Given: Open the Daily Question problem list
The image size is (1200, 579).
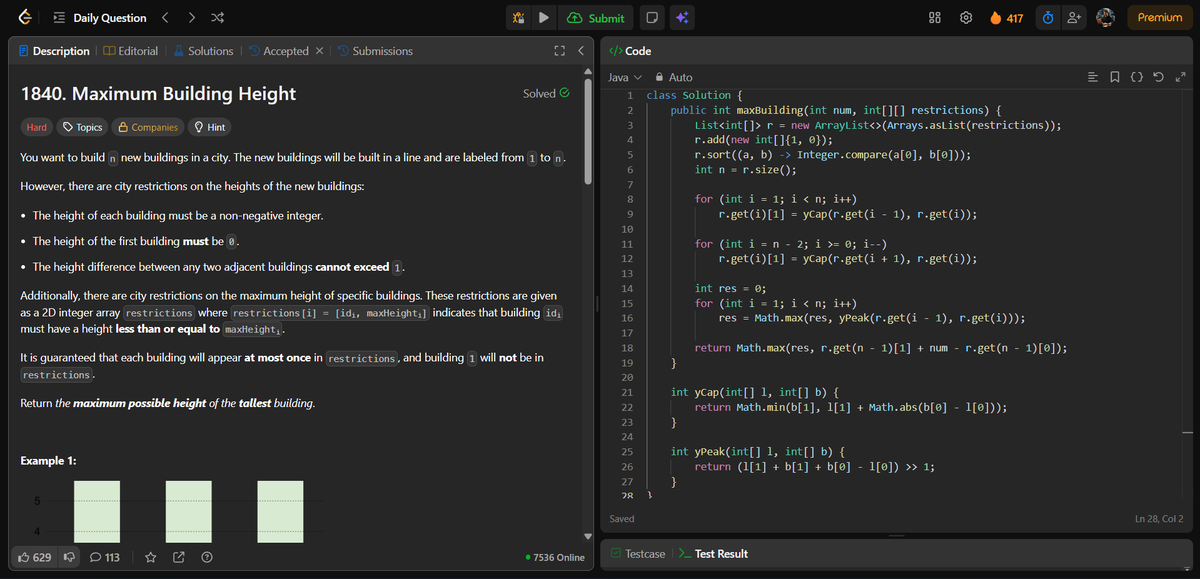Looking at the screenshot, I should pos(100,18).
